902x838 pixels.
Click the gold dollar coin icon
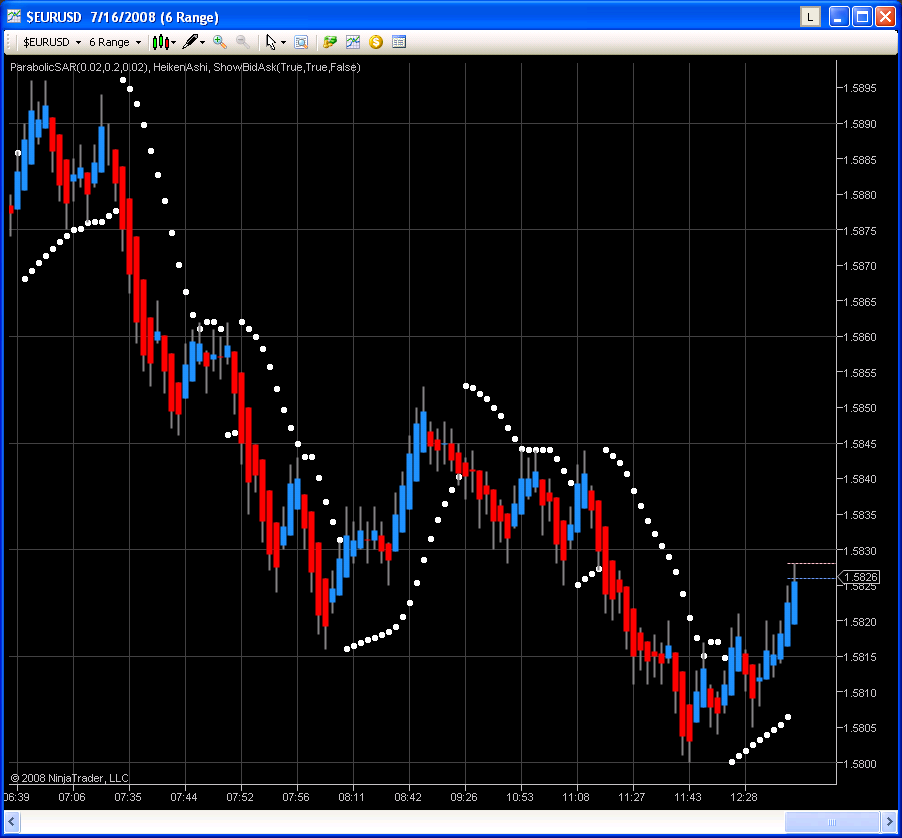(x=376, y=41)
